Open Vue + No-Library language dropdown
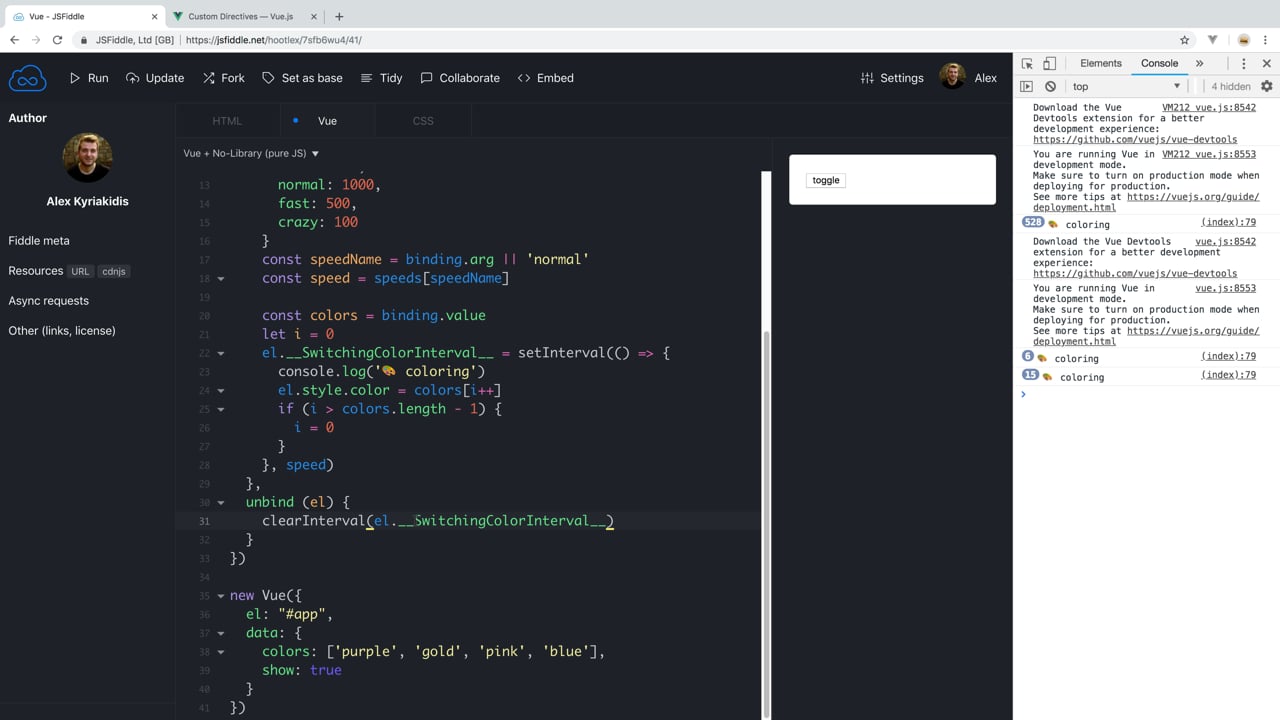The height and width of the screenshot is (720, 1280). [251, 153]
